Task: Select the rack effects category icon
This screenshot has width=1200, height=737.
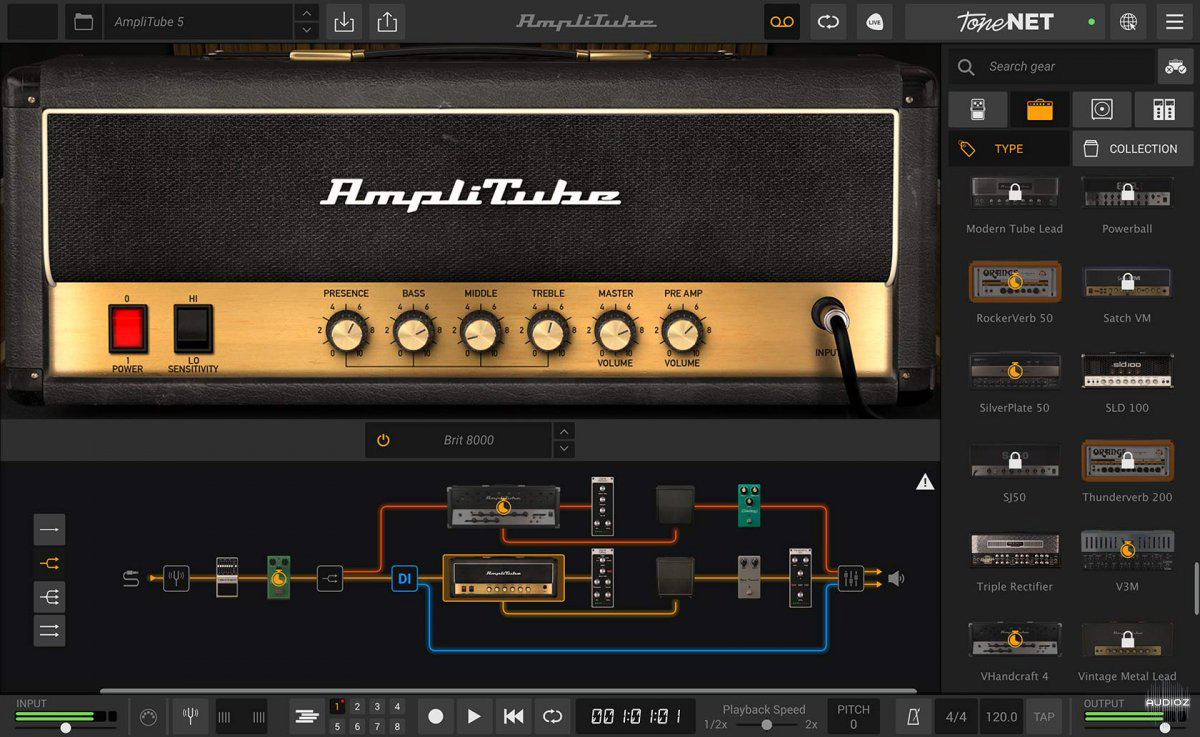Action: pyautogui.click(x=1164, y=109)
